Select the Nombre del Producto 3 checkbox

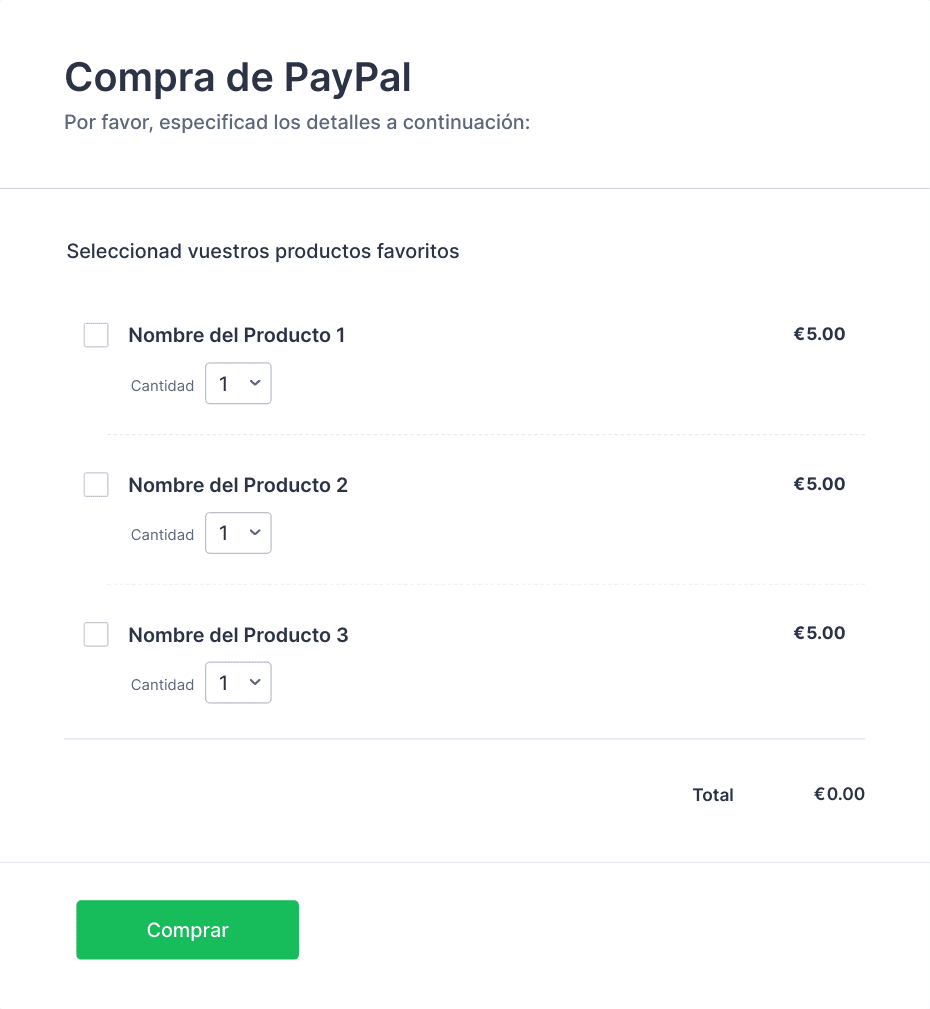[x=96, y=634]
